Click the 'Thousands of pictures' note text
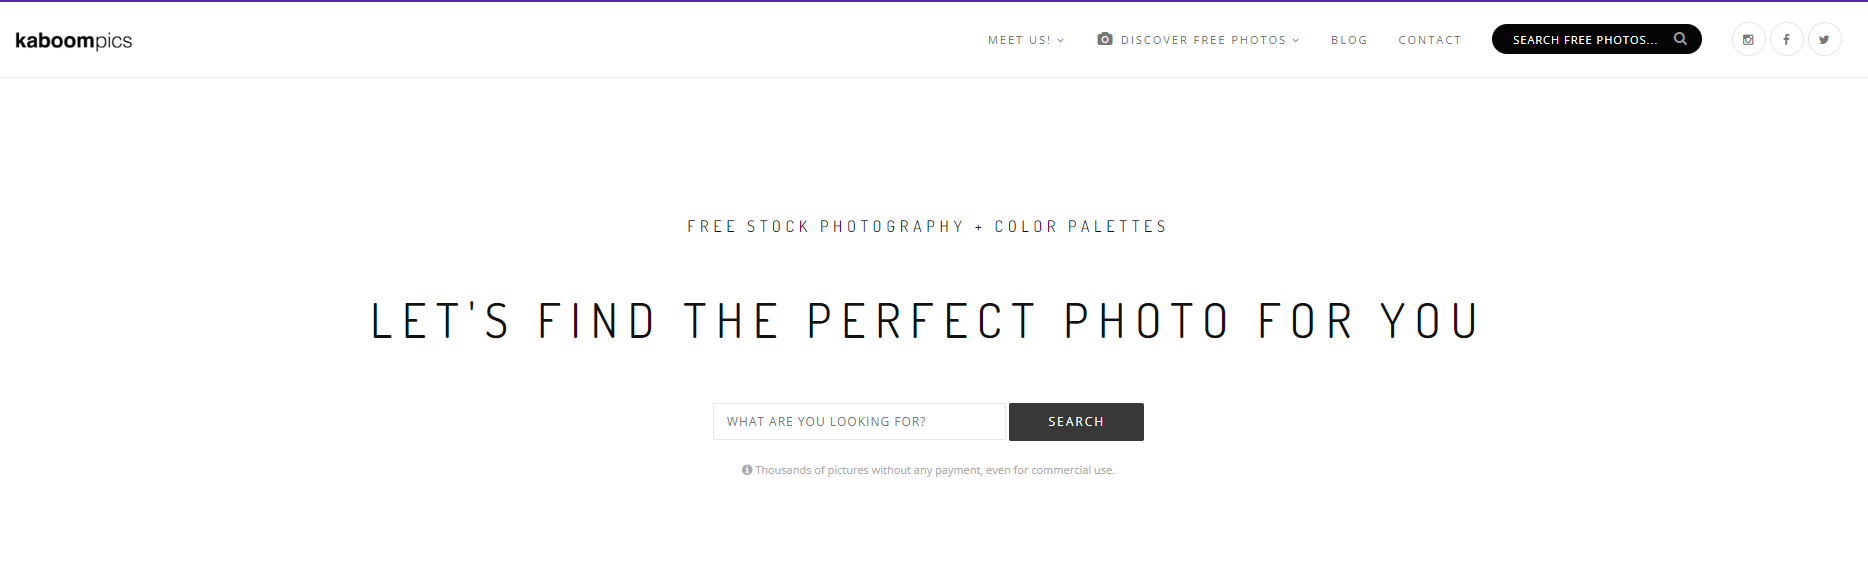Image resolution: width=1868 pixels, height=568 pixels. 935,470
